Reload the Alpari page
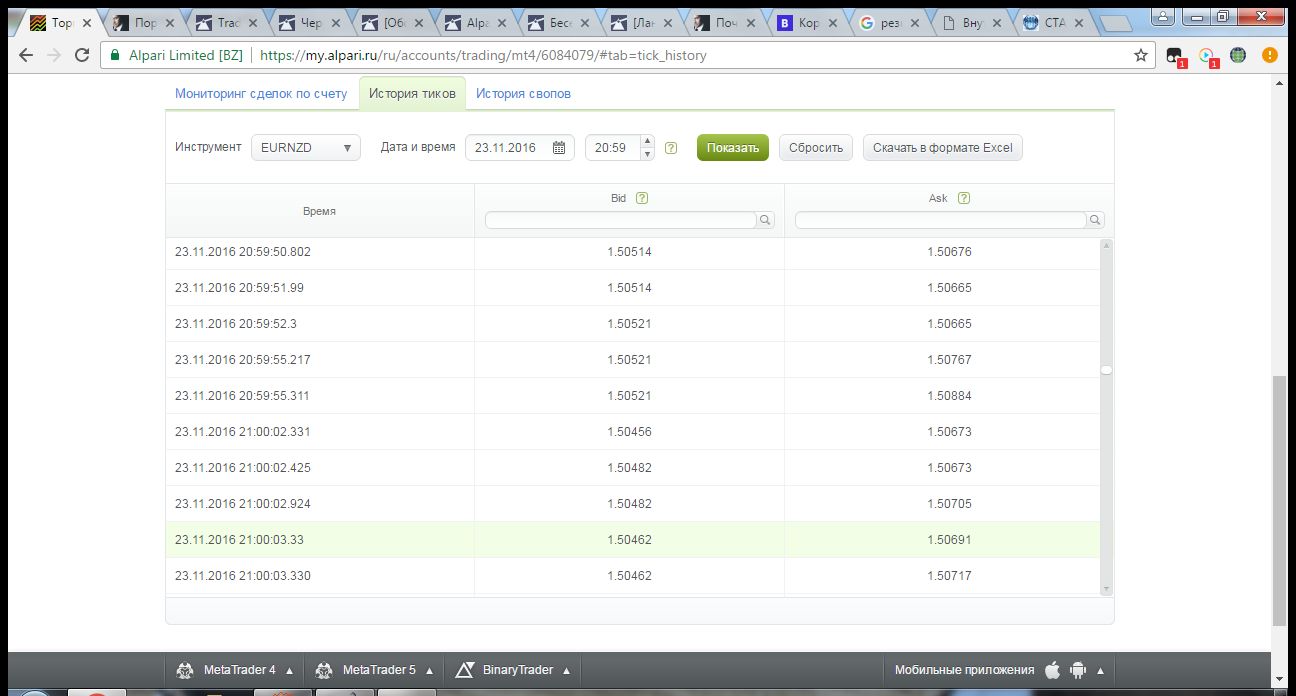The height and width of the screenshot is (696, 1296). pos(82,56)
